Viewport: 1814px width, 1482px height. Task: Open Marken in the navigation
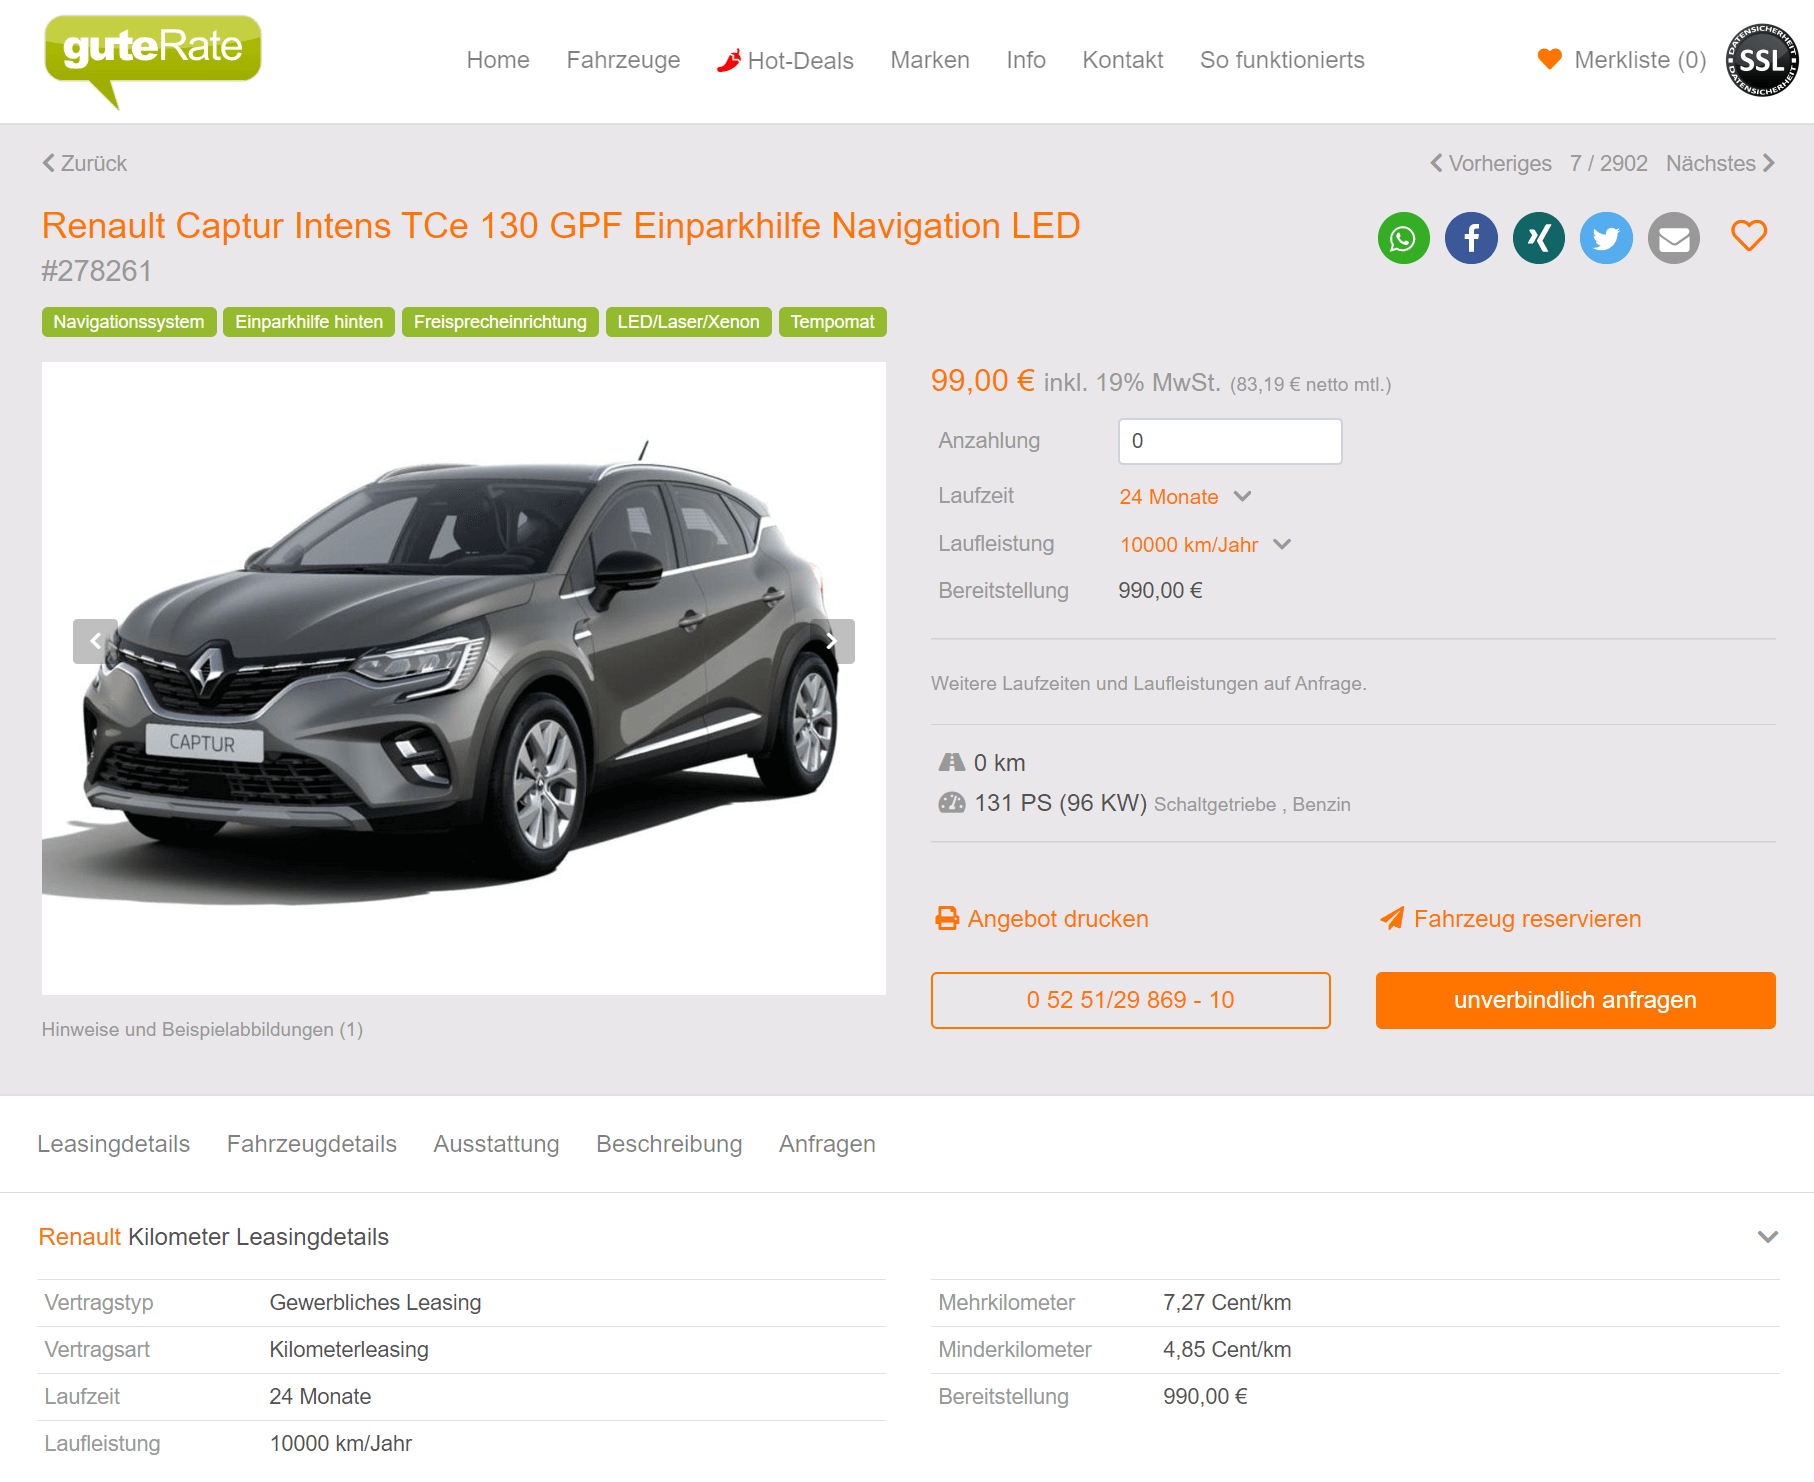[930, 60]
